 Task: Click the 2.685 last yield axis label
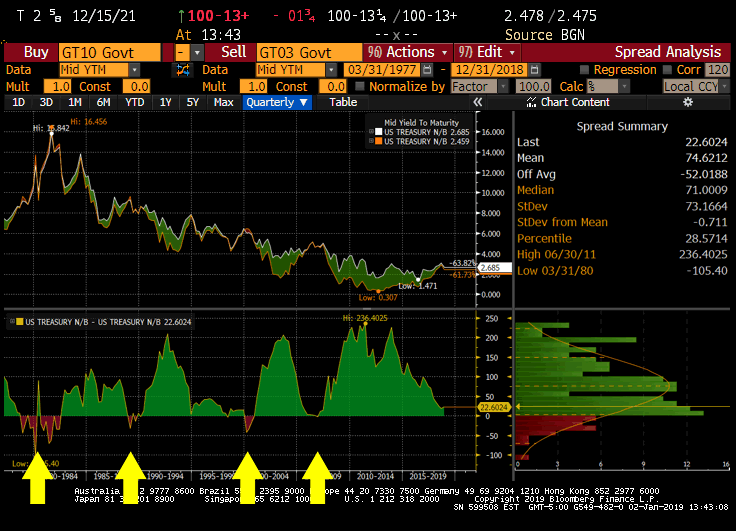click(x=492, y=268)
